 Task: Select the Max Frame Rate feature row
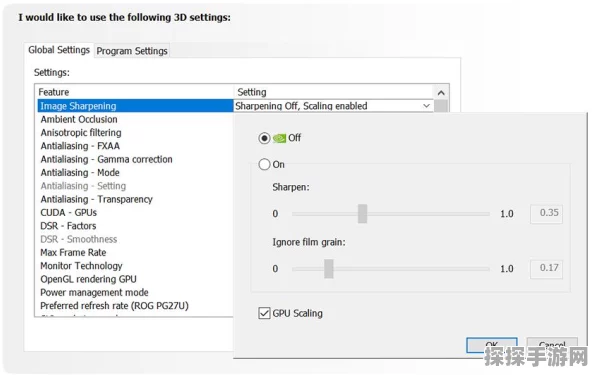click(x=136, y=252)
